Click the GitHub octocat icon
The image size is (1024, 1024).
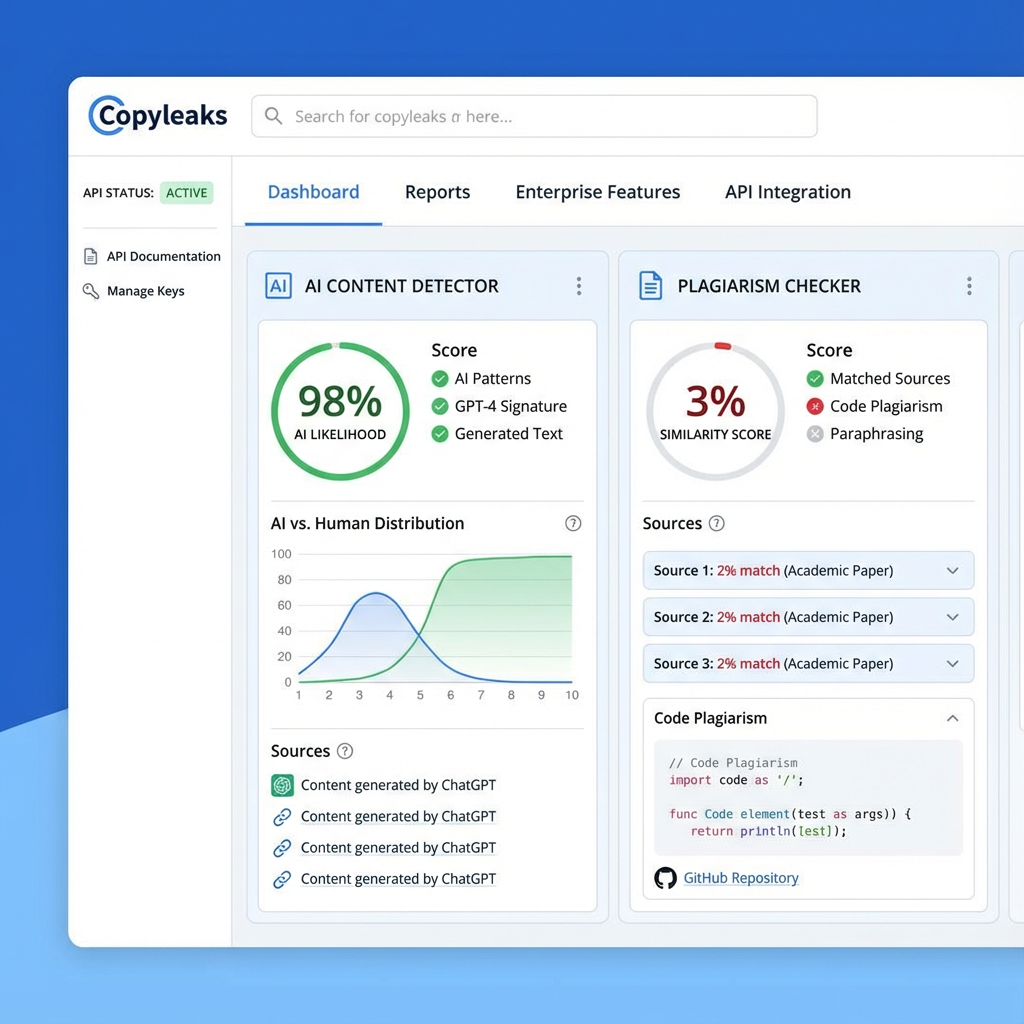tap(665, 878)
